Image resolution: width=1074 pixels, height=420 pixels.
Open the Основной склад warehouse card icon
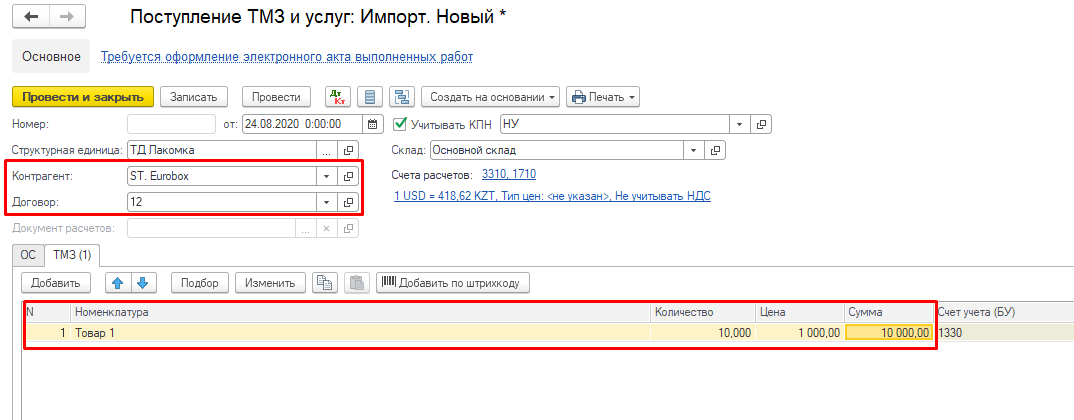click(716, 150)
